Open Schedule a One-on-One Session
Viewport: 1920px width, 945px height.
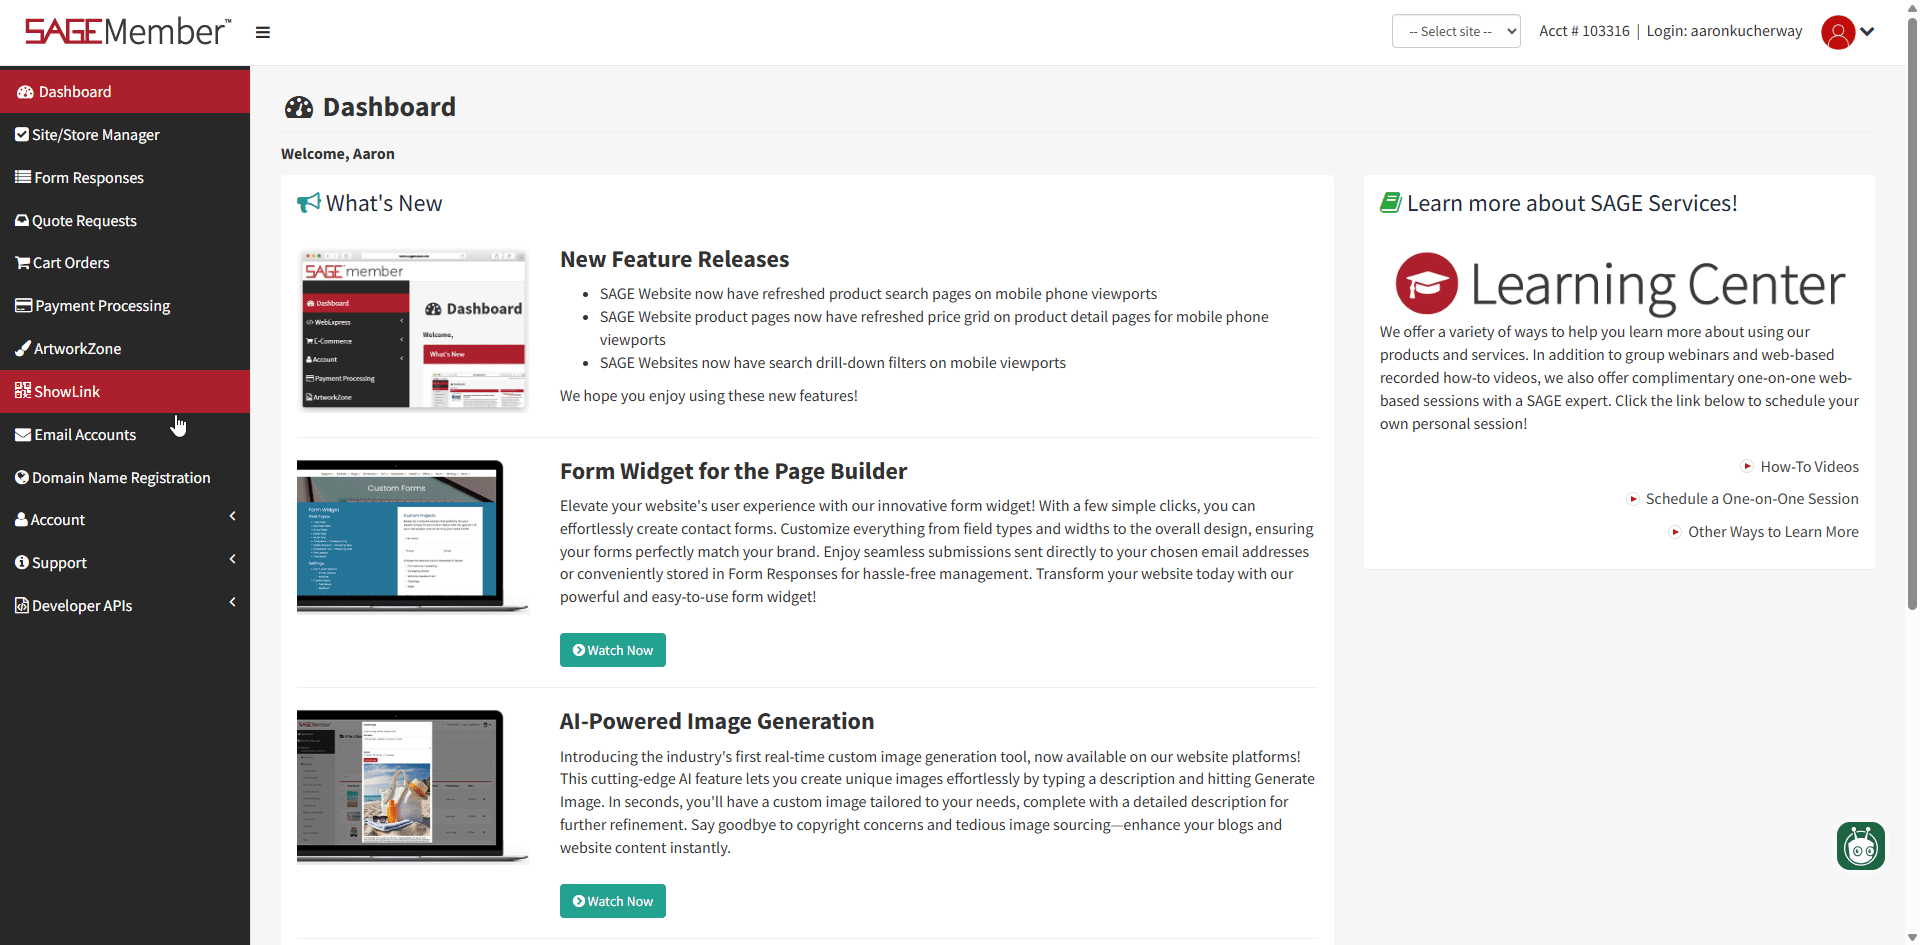coord(1751,498)
